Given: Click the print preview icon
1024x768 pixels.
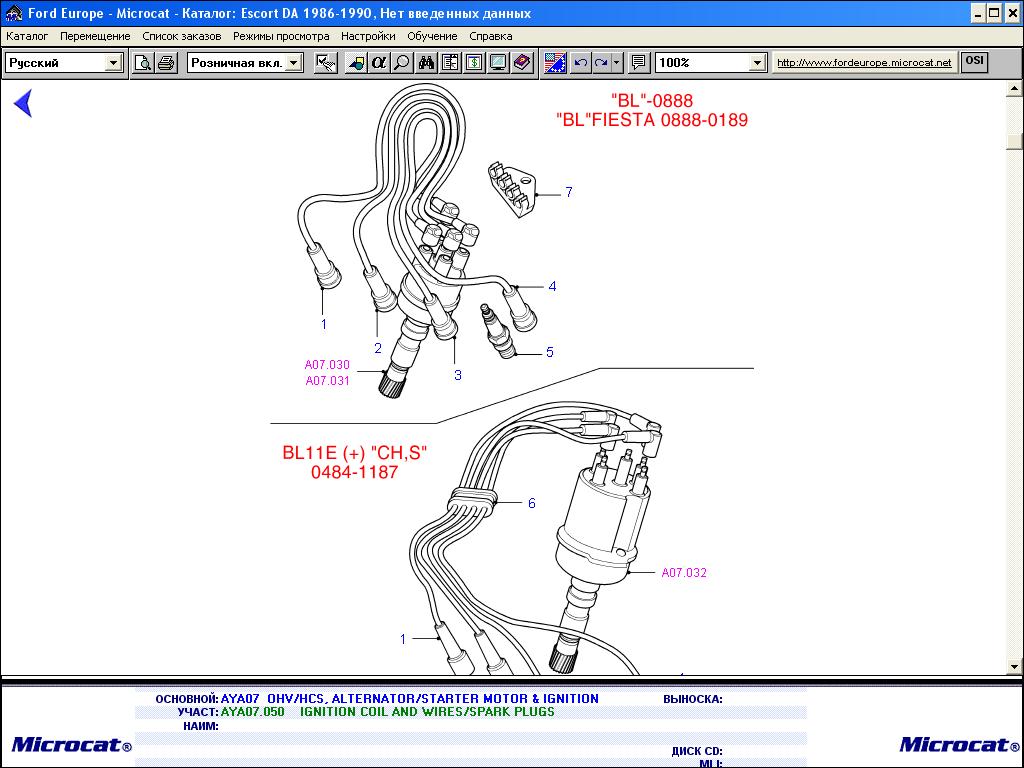Looking at the screenshot, I should click(x=143, y=63).
